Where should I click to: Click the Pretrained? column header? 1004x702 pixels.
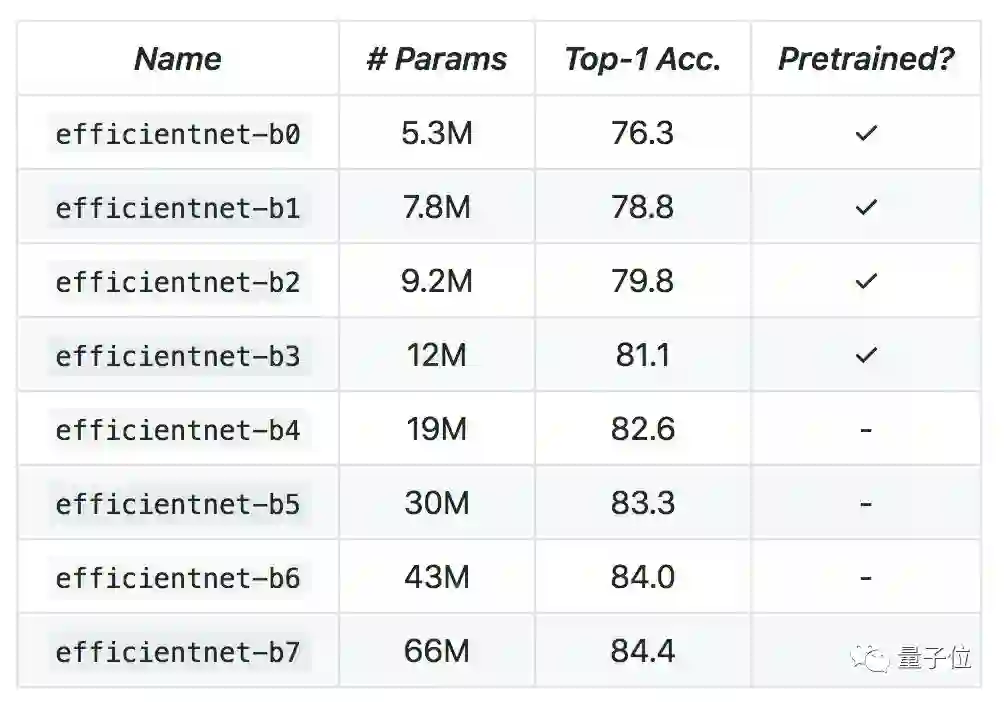click(866, 59)
